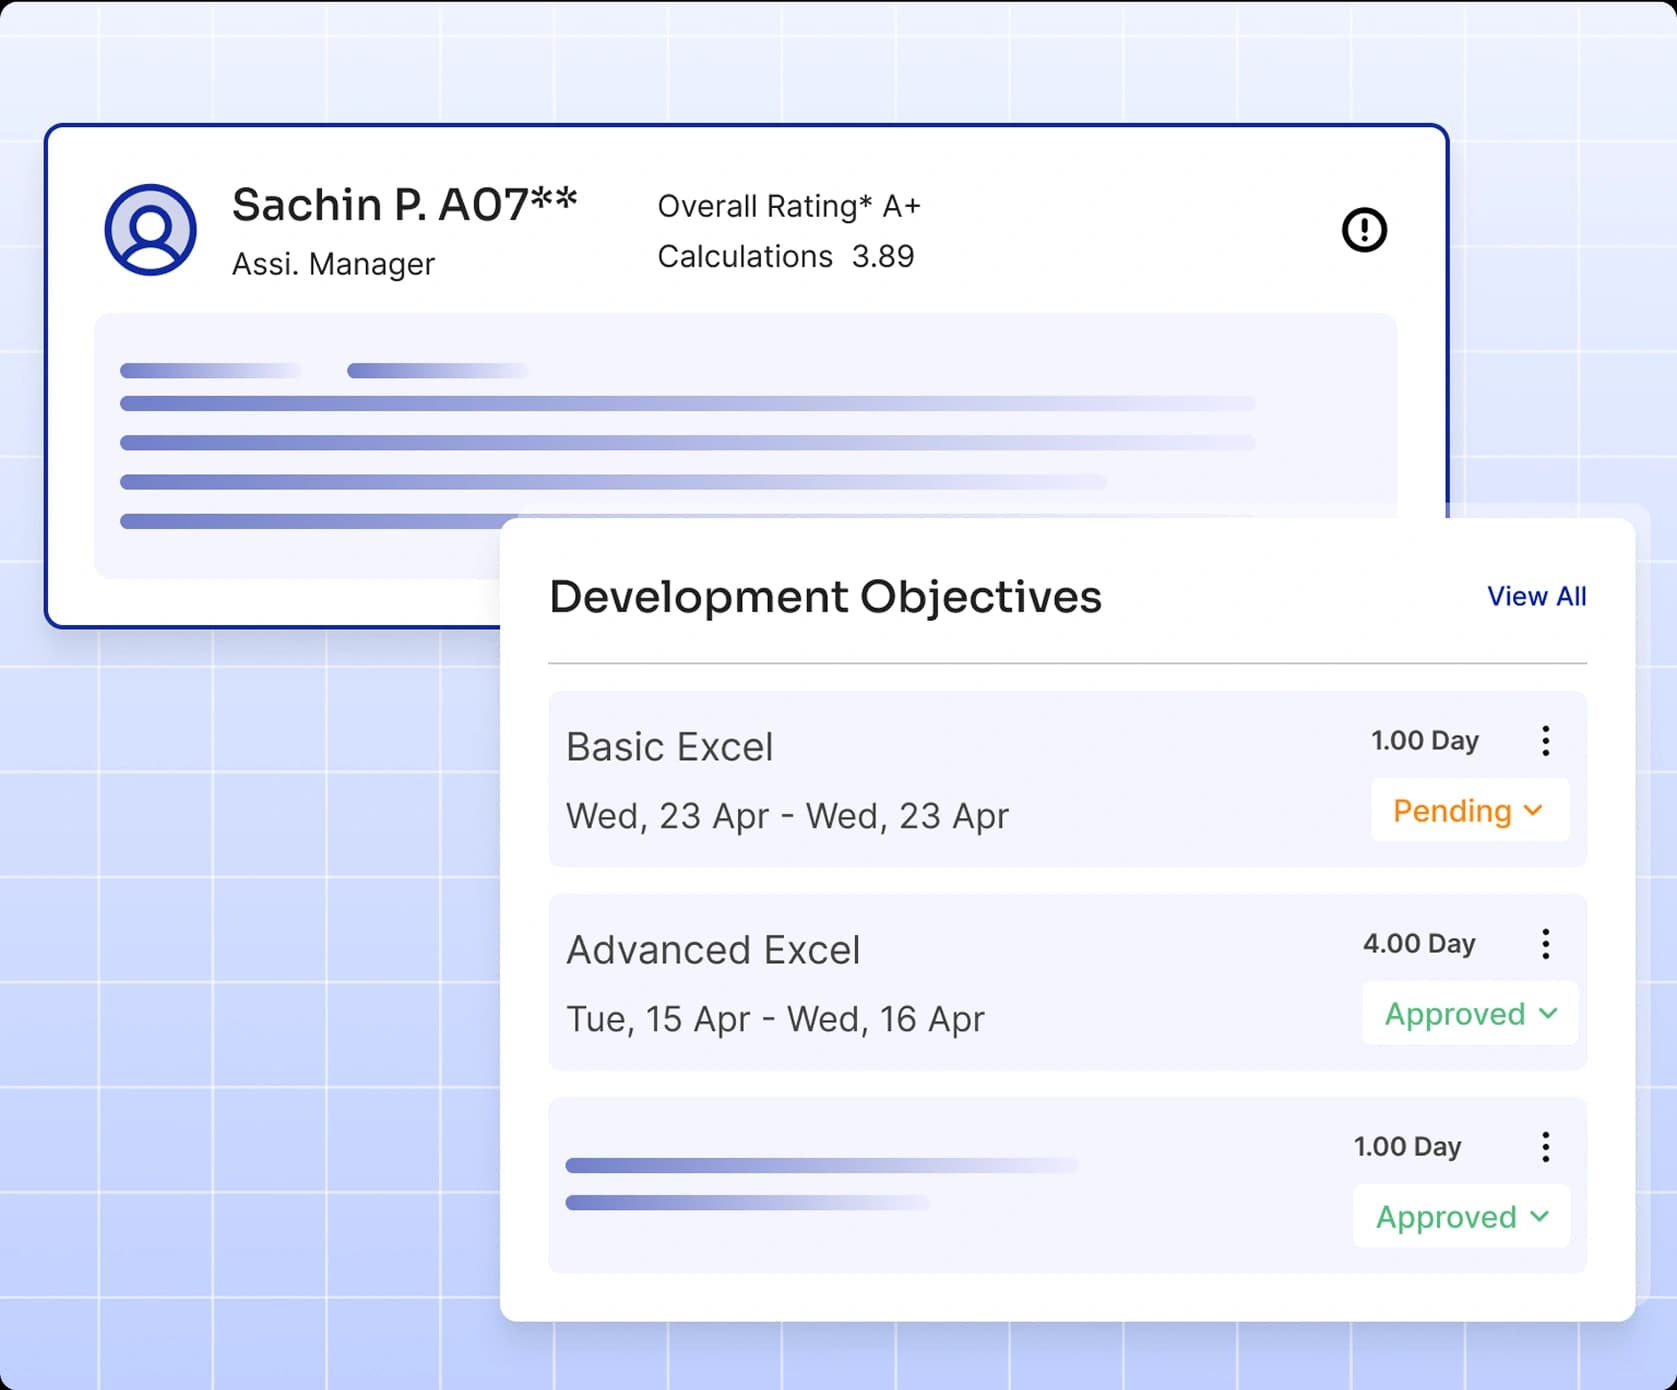Viewport: 1677px width, 1390px height.
Task: Click the three-dot menu on the bottom objective
Action: (x=1545, y=1146)
